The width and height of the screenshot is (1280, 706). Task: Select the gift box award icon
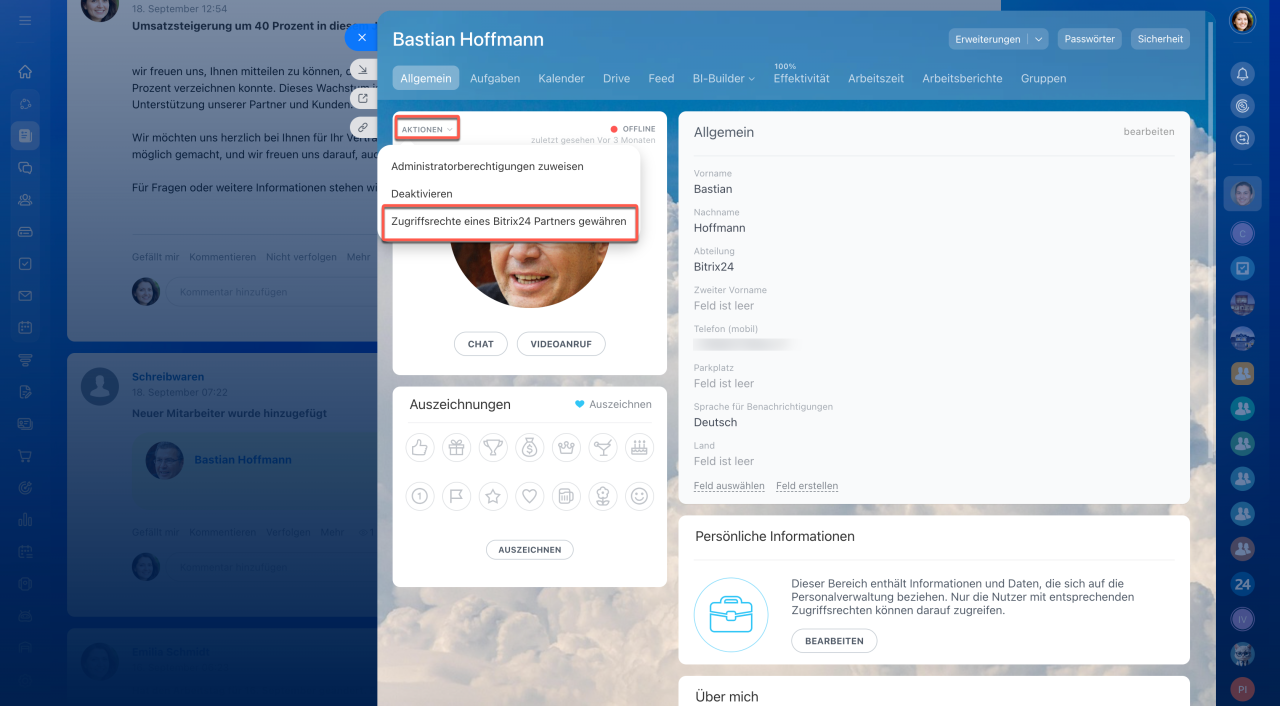456,448
